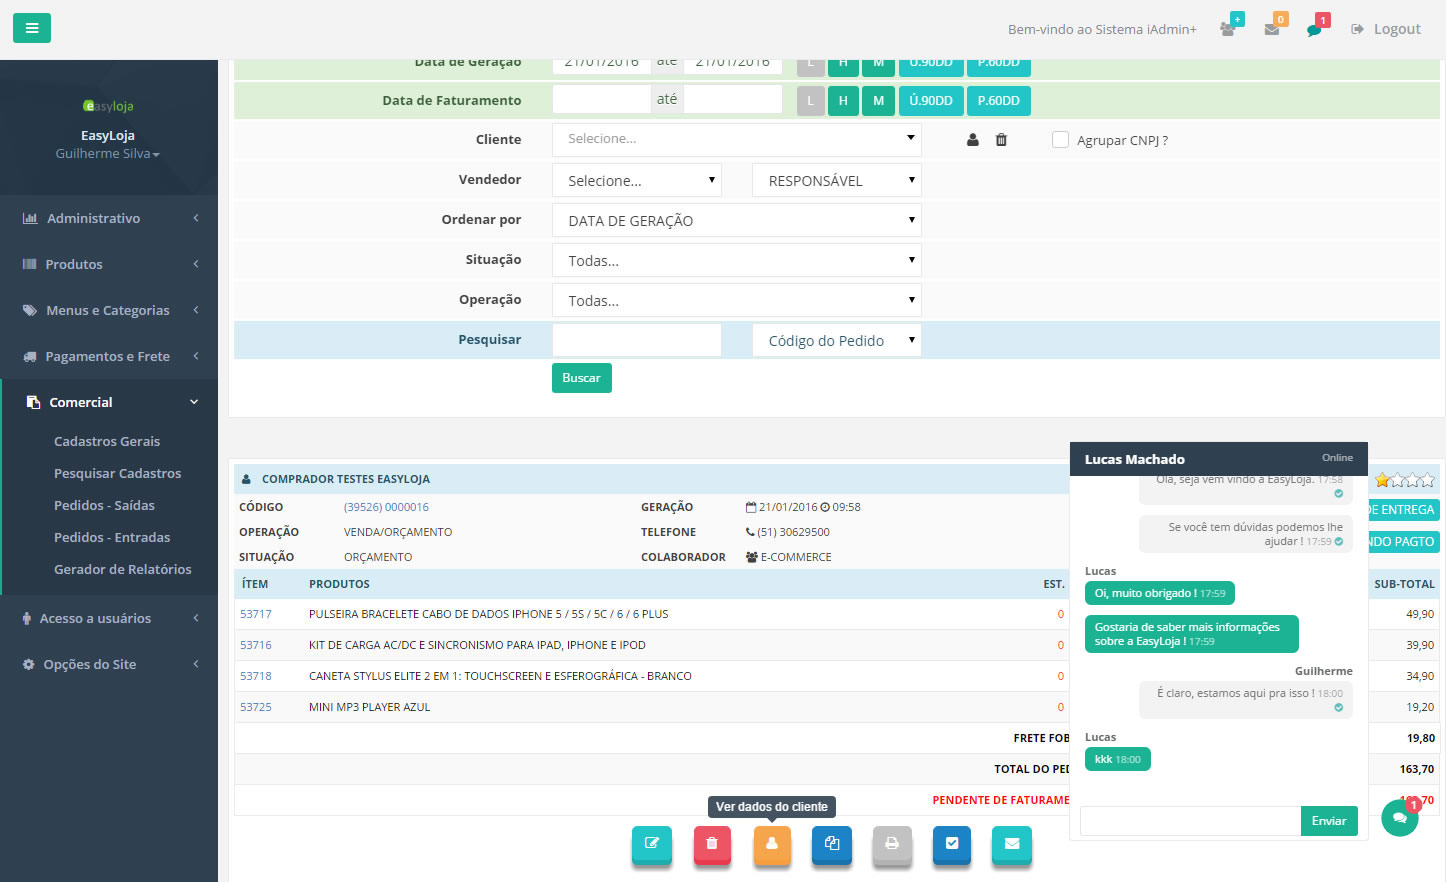Select the blue checkmark approval icon
The height and width of the screenshot is (882, 1446).
952,845
